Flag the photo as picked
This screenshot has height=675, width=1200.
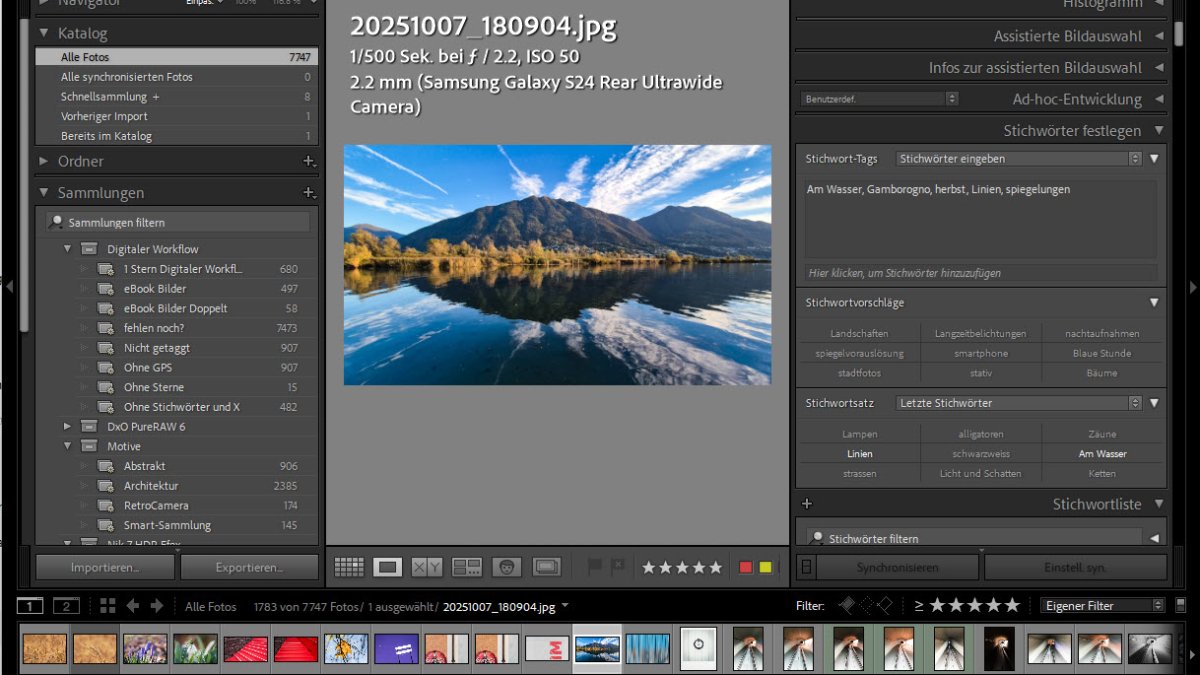(x=595, y=567)
